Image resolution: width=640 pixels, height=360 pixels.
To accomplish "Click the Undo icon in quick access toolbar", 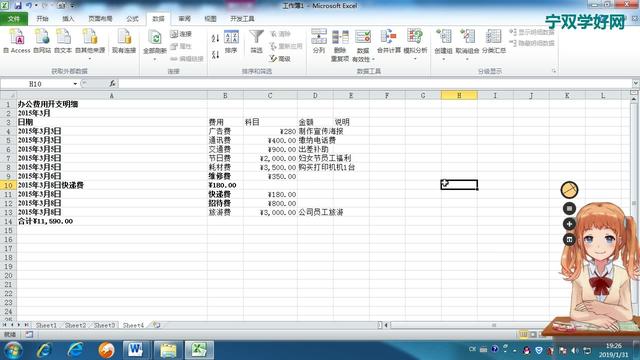I will click(29, 5).
